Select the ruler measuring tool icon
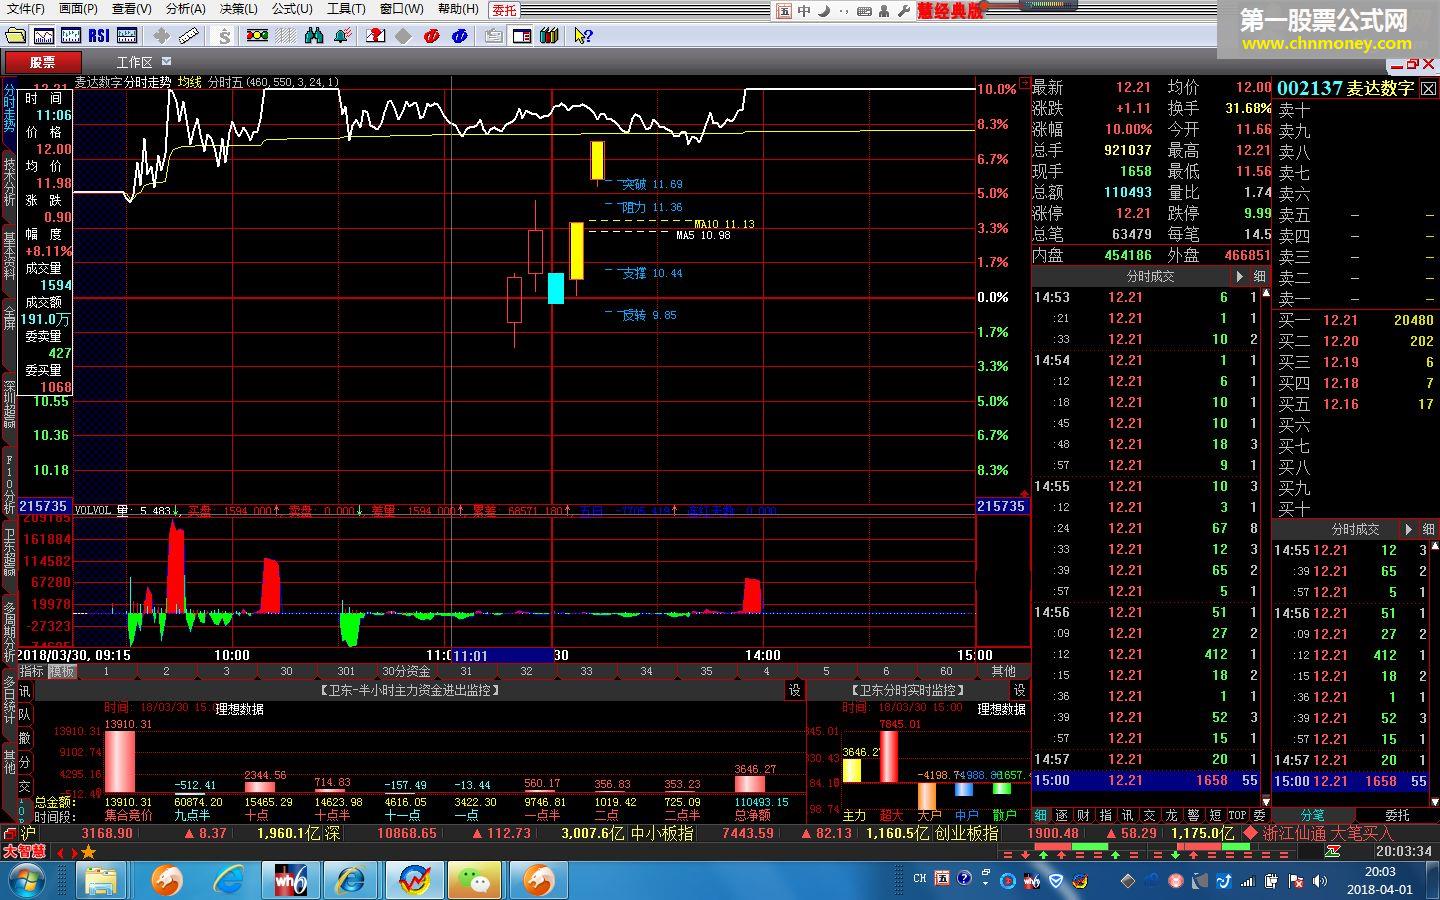1440x900 pixels. click(189, 36)
